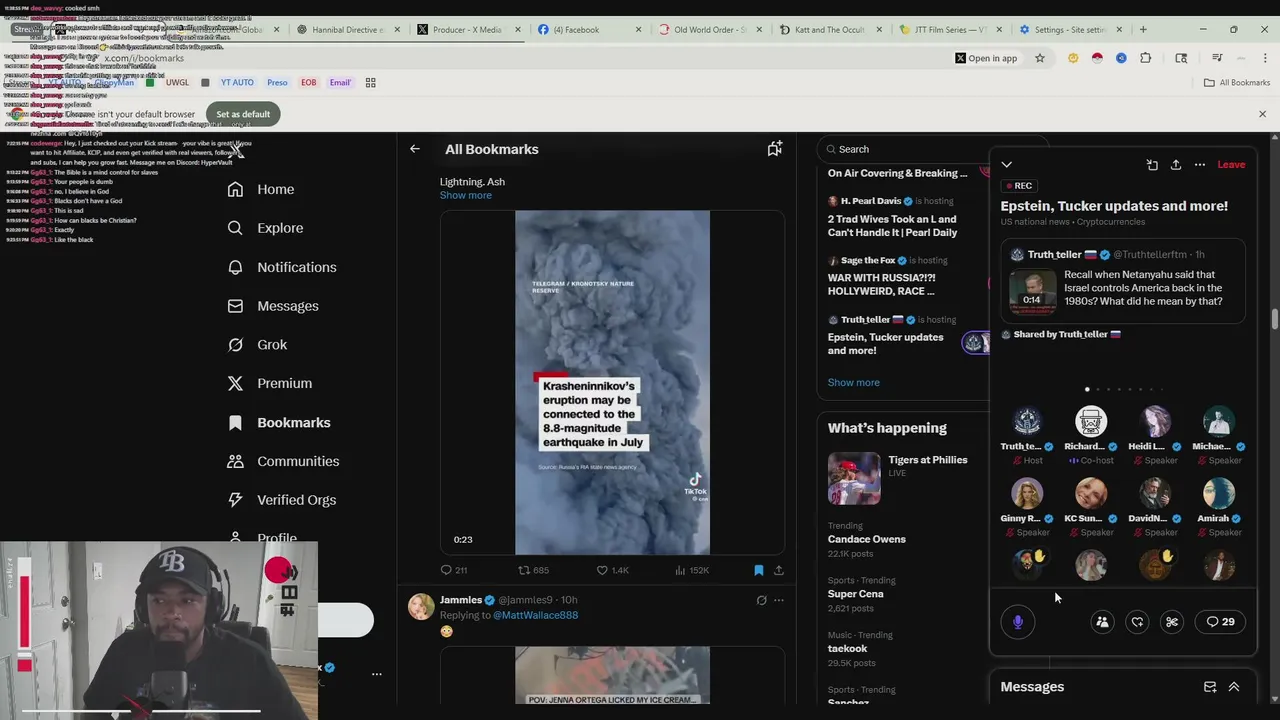Dismiss the default browser infobar
This screenshot has height=720, width=1280.
pyautogui.click(x=1262, y=114)
